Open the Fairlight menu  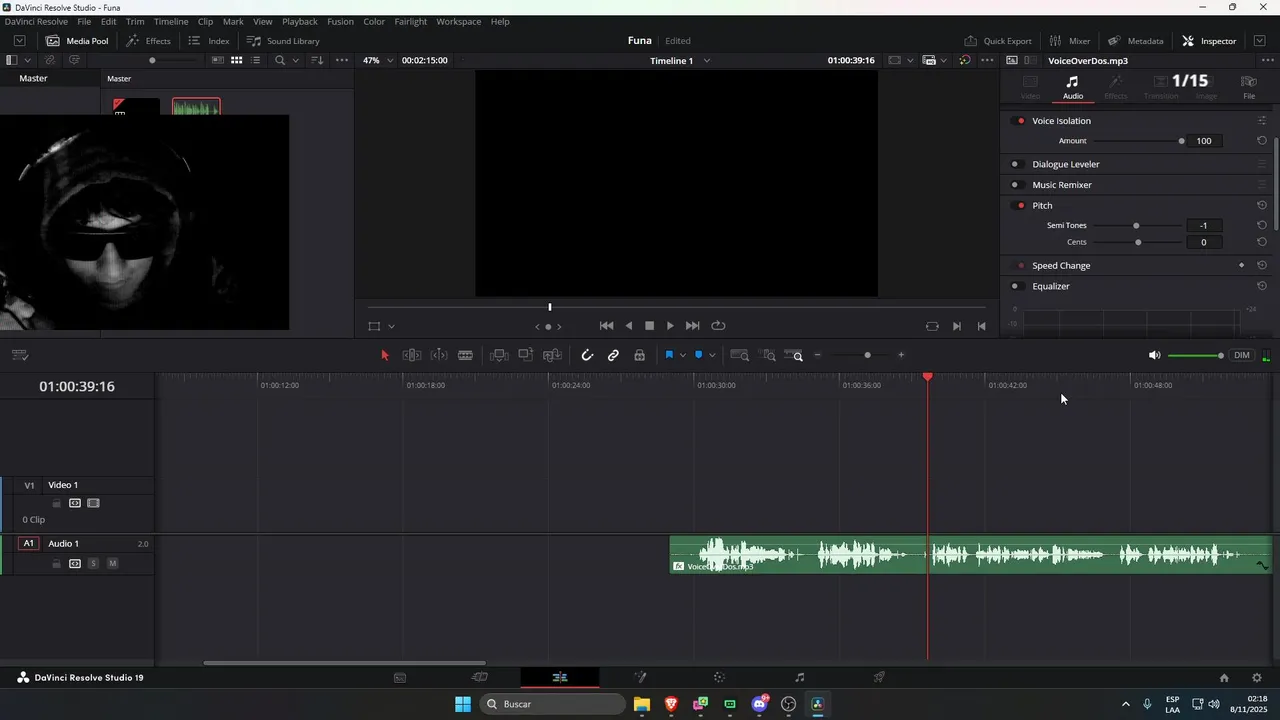click(410, 21)
